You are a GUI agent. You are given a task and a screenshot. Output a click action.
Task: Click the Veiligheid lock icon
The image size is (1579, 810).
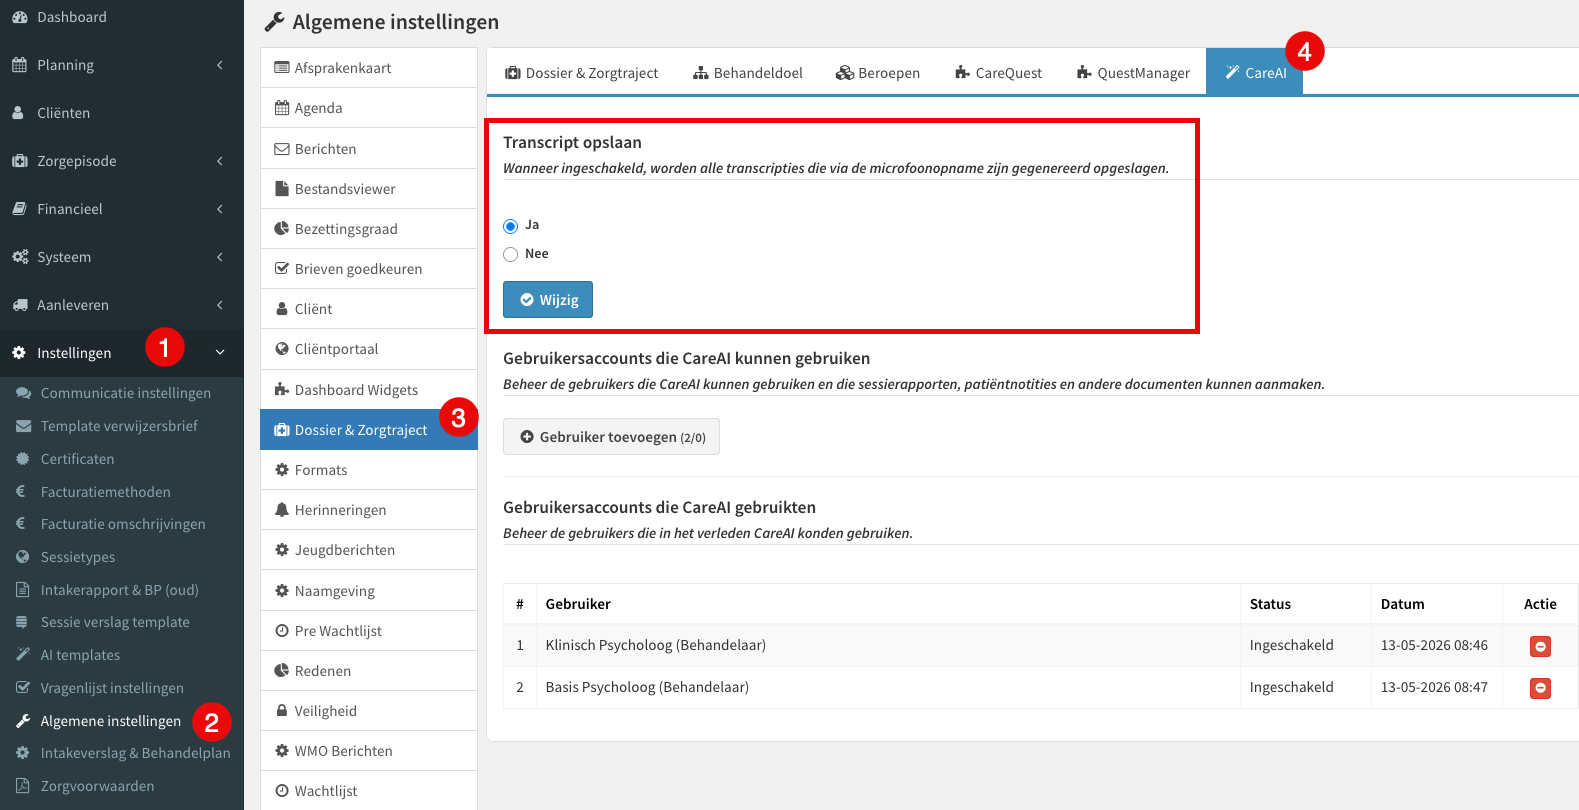pos(282,711)
